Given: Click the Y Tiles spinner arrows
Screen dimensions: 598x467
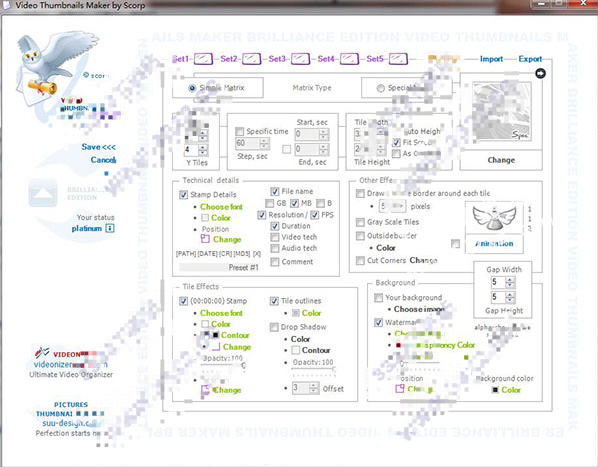Looking at the screenshot, I should pyautogui.click(x=204, y=150).
